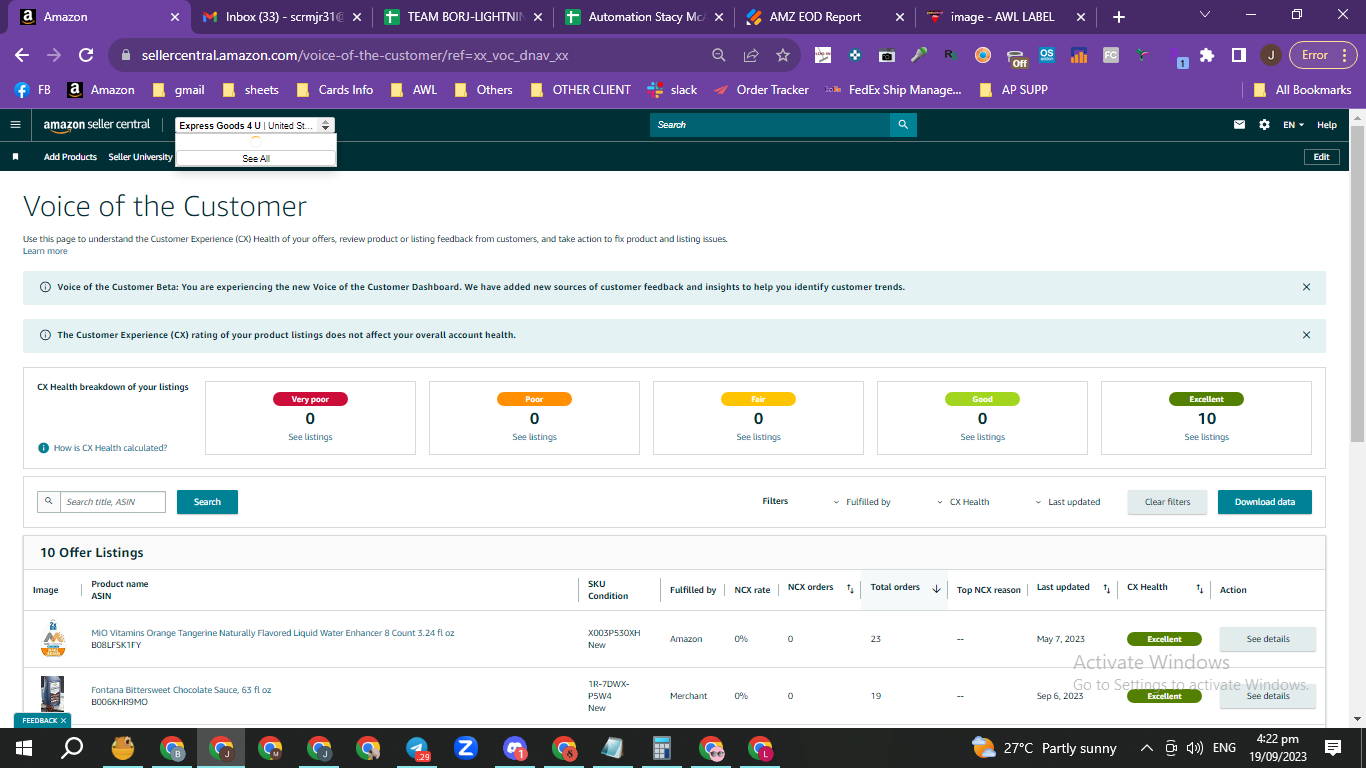The width and height of the screenshot is (1366, 768).
Task: Click the MiO Vitamins product thumbnail
Action: [x=52, y=639]
